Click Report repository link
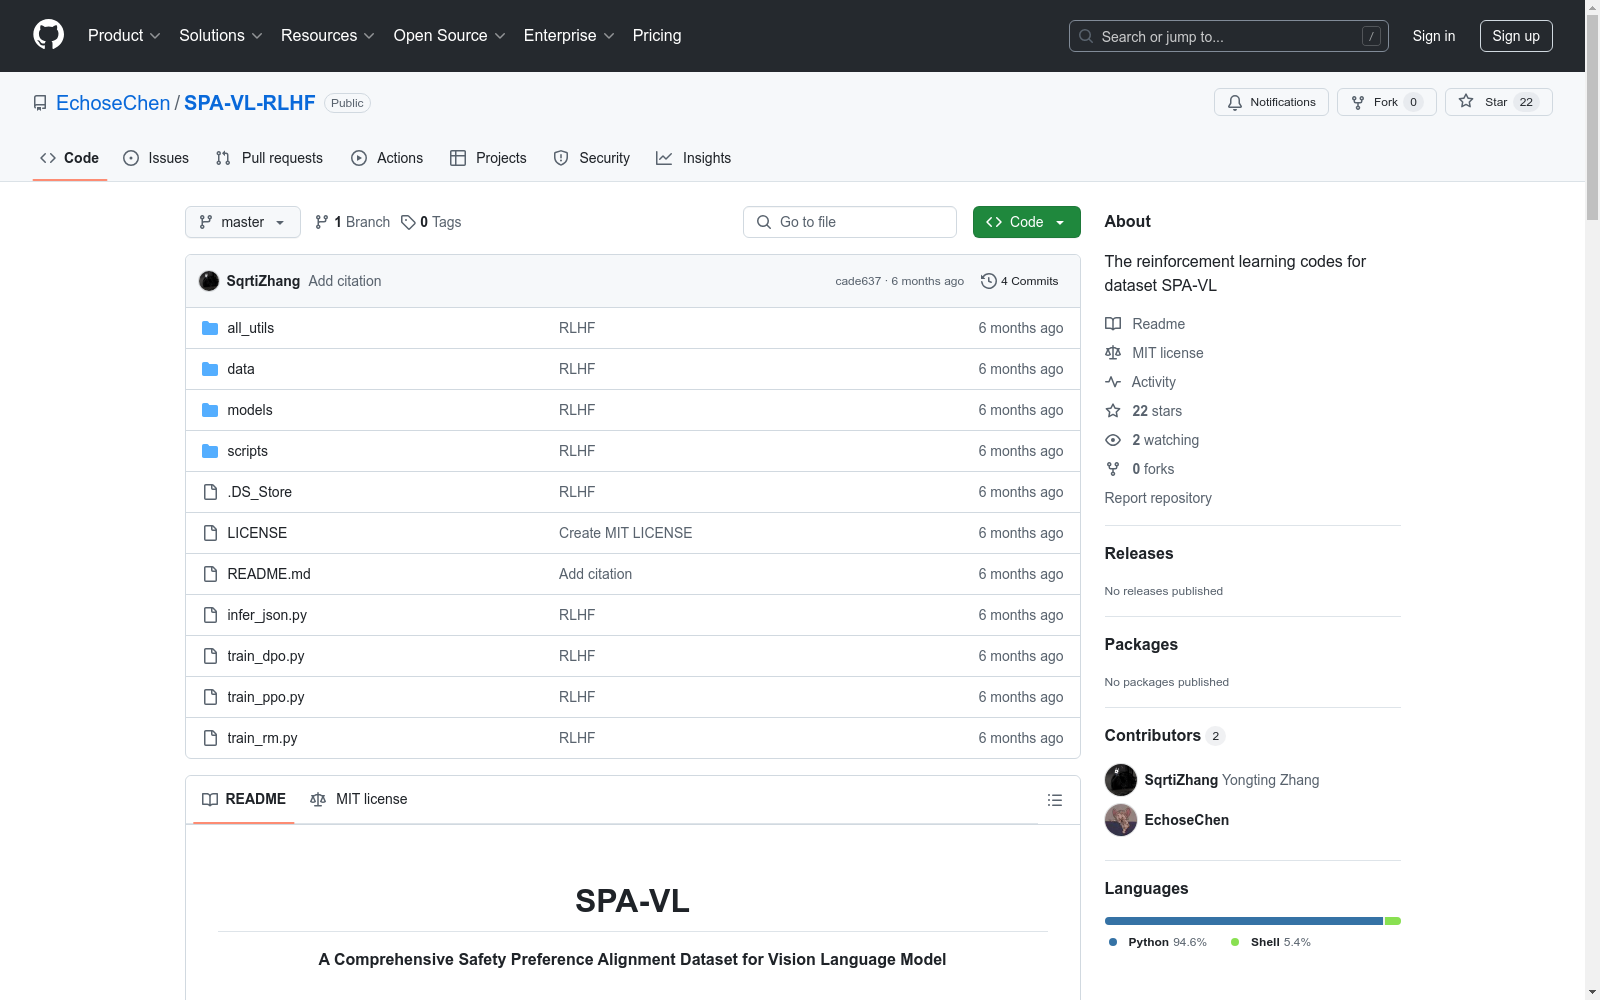The image size is (1600, 1000). tap(1158, 498)
